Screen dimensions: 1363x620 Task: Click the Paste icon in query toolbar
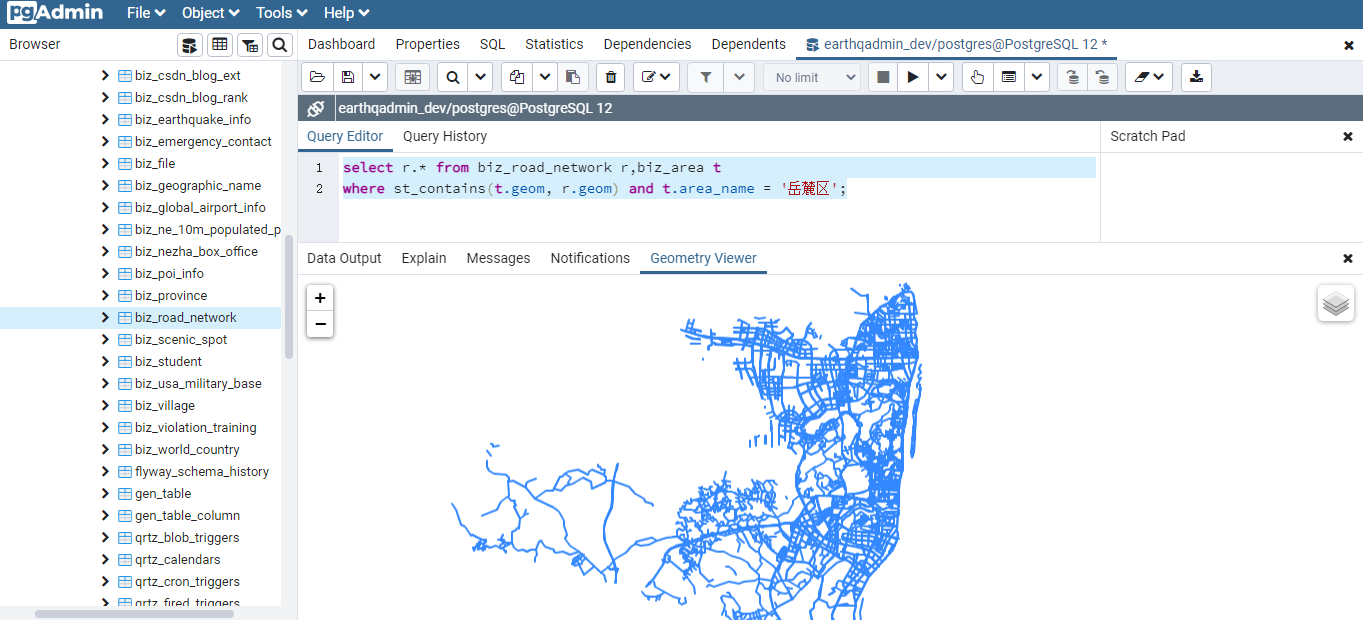pyautogui.click(x=573, y=77)
